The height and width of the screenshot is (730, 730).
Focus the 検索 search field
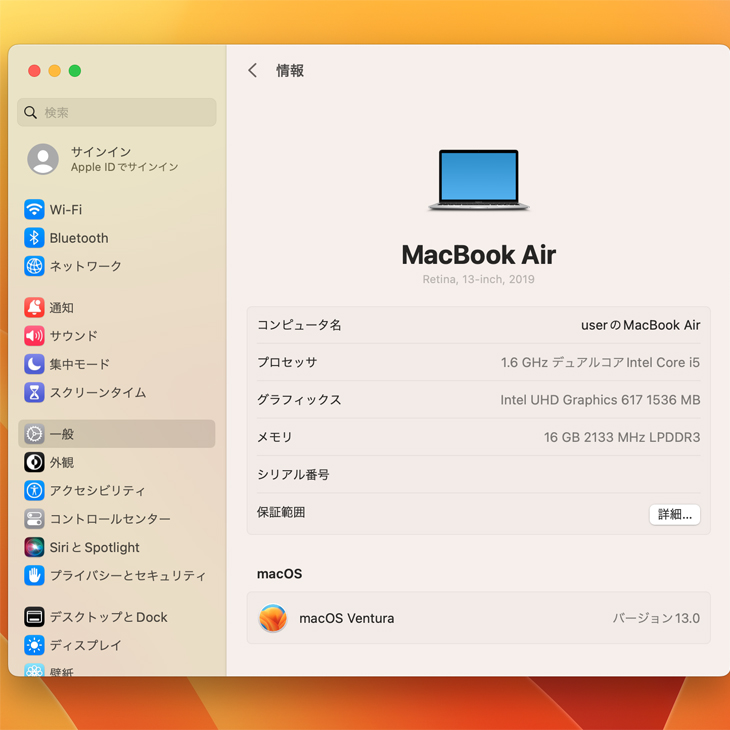click(117, 112)
